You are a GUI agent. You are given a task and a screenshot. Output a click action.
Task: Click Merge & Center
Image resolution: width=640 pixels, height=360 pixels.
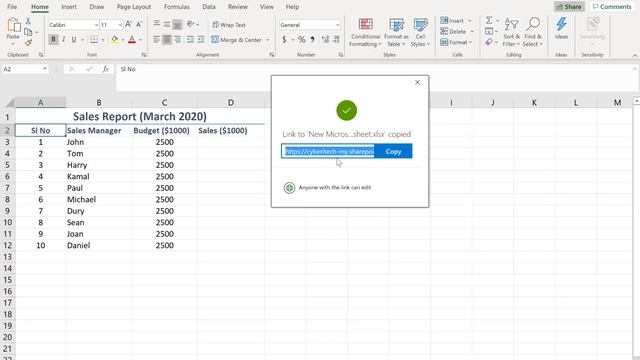[237, 40]
